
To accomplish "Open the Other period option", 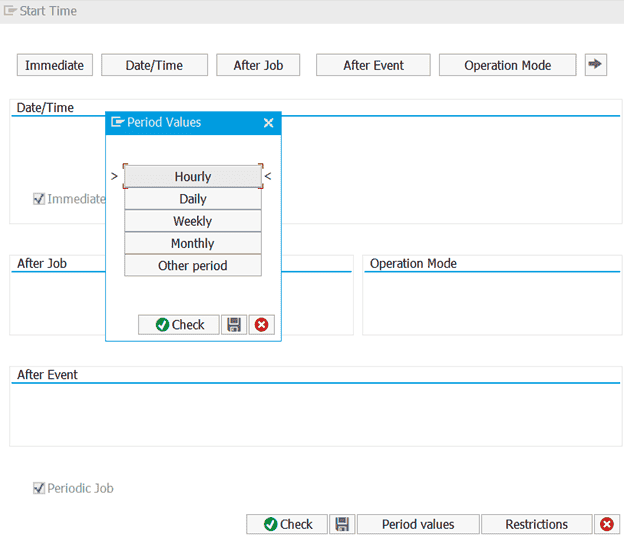I will (193, 266).
